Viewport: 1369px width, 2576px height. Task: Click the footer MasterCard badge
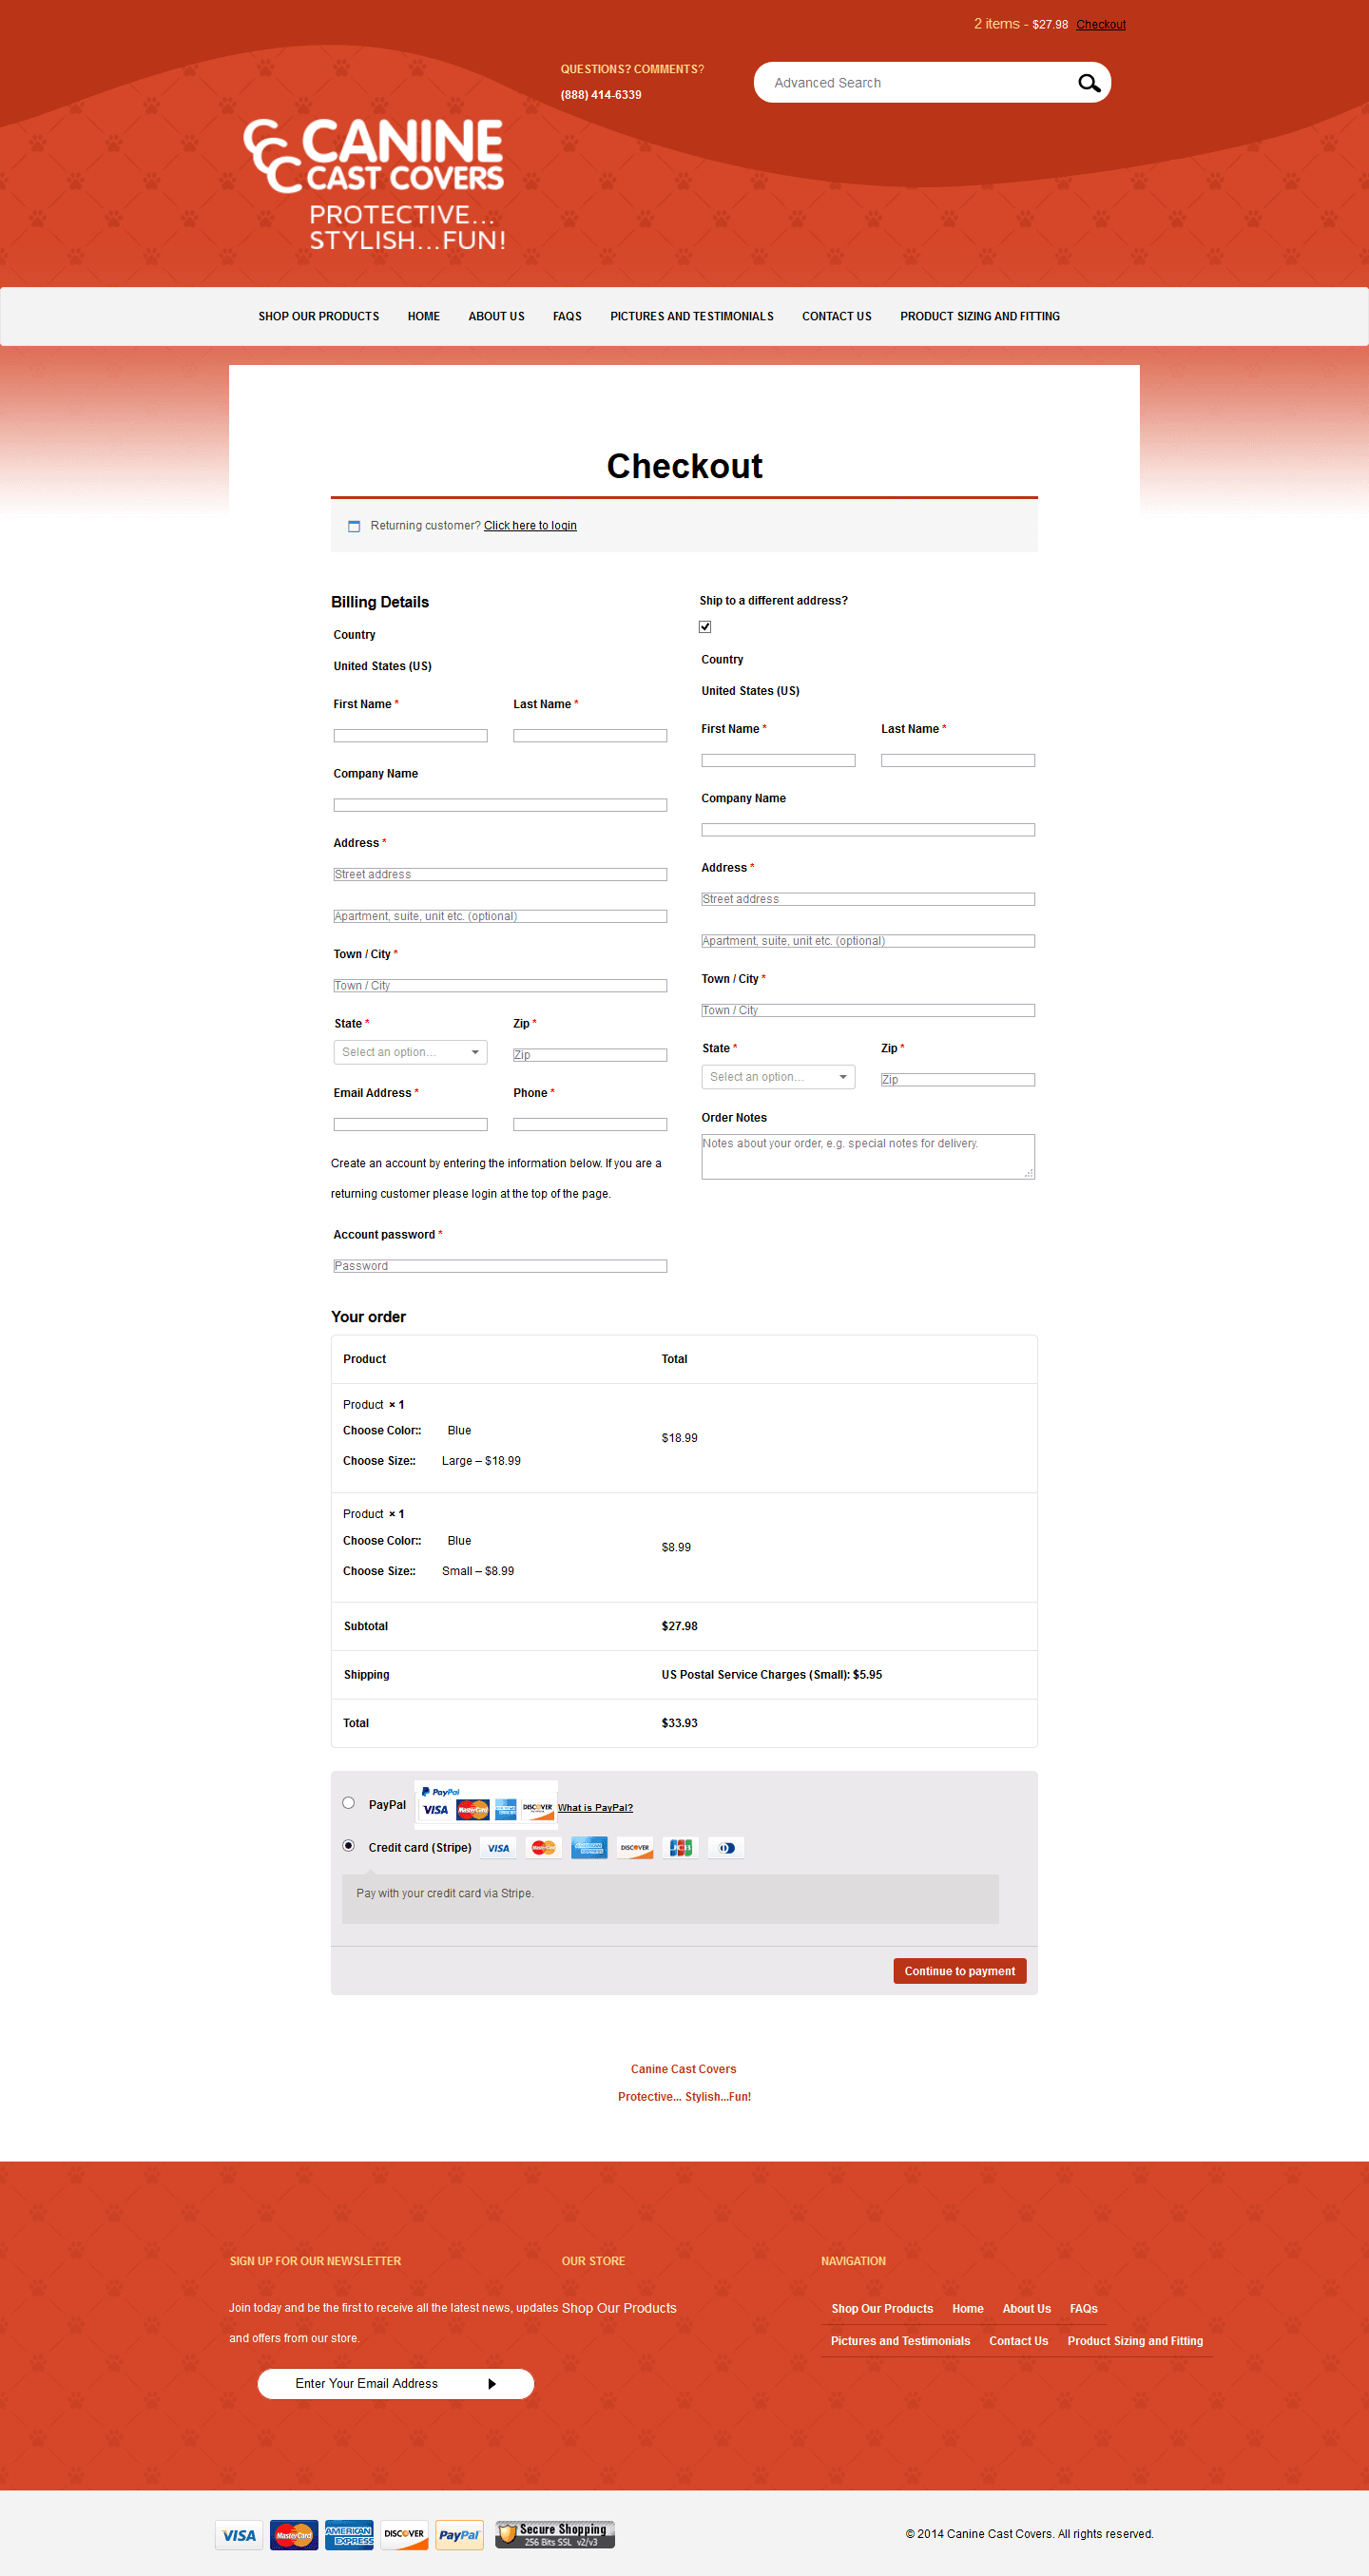294,2535
